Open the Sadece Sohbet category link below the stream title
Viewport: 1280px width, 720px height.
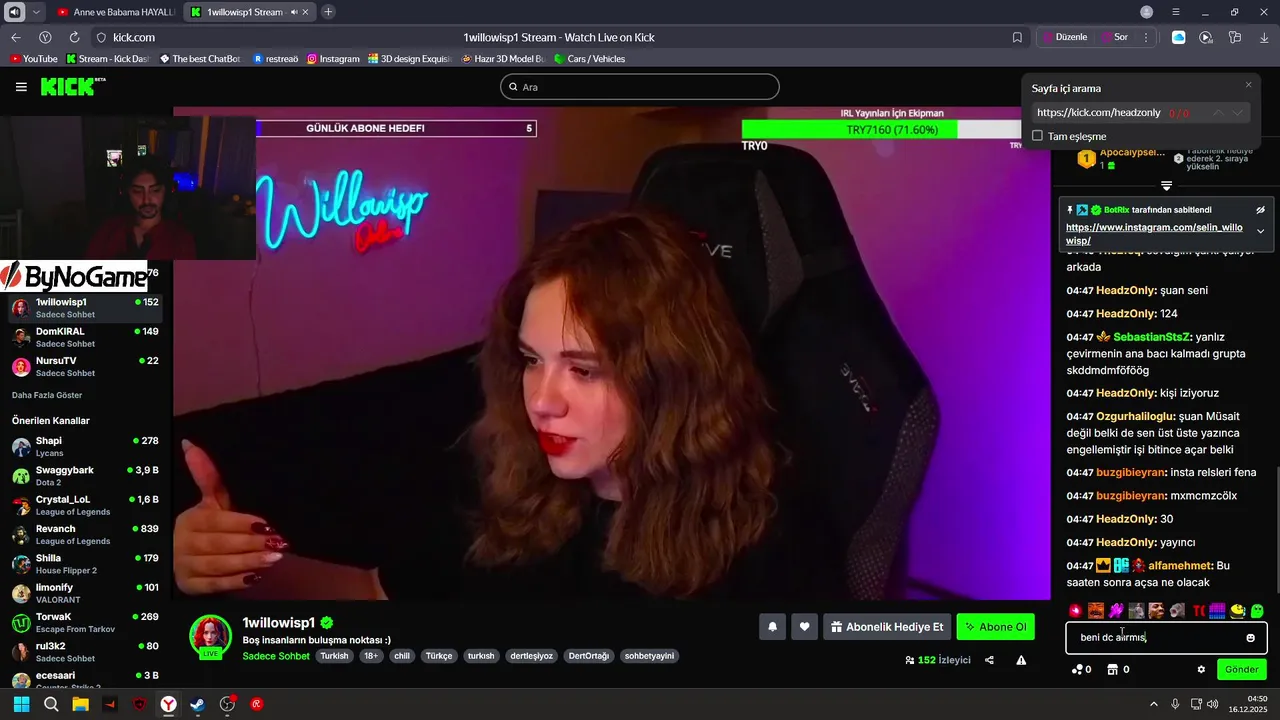(276, 656)
